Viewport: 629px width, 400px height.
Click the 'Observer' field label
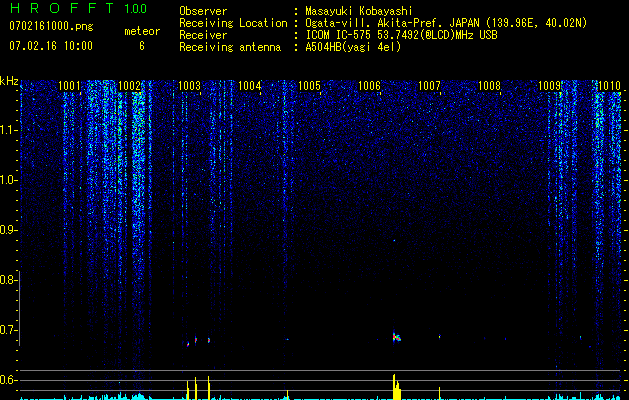click(x=203, y=11)
